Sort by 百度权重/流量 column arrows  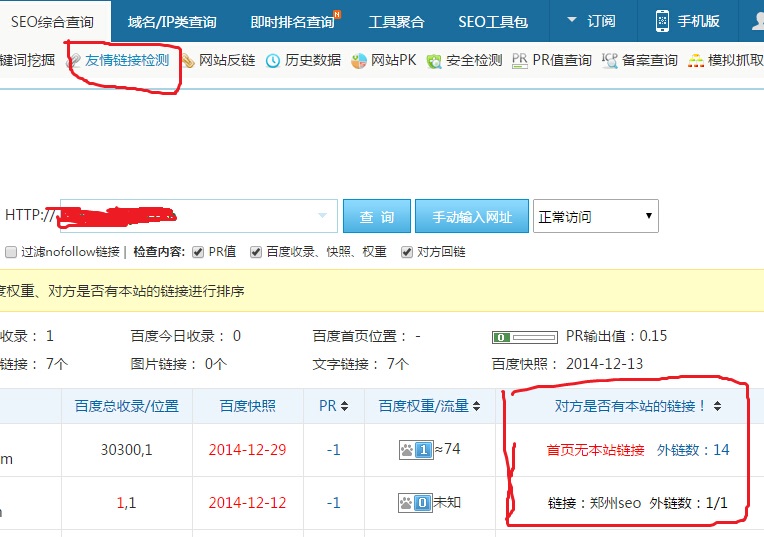pos(477,406)
